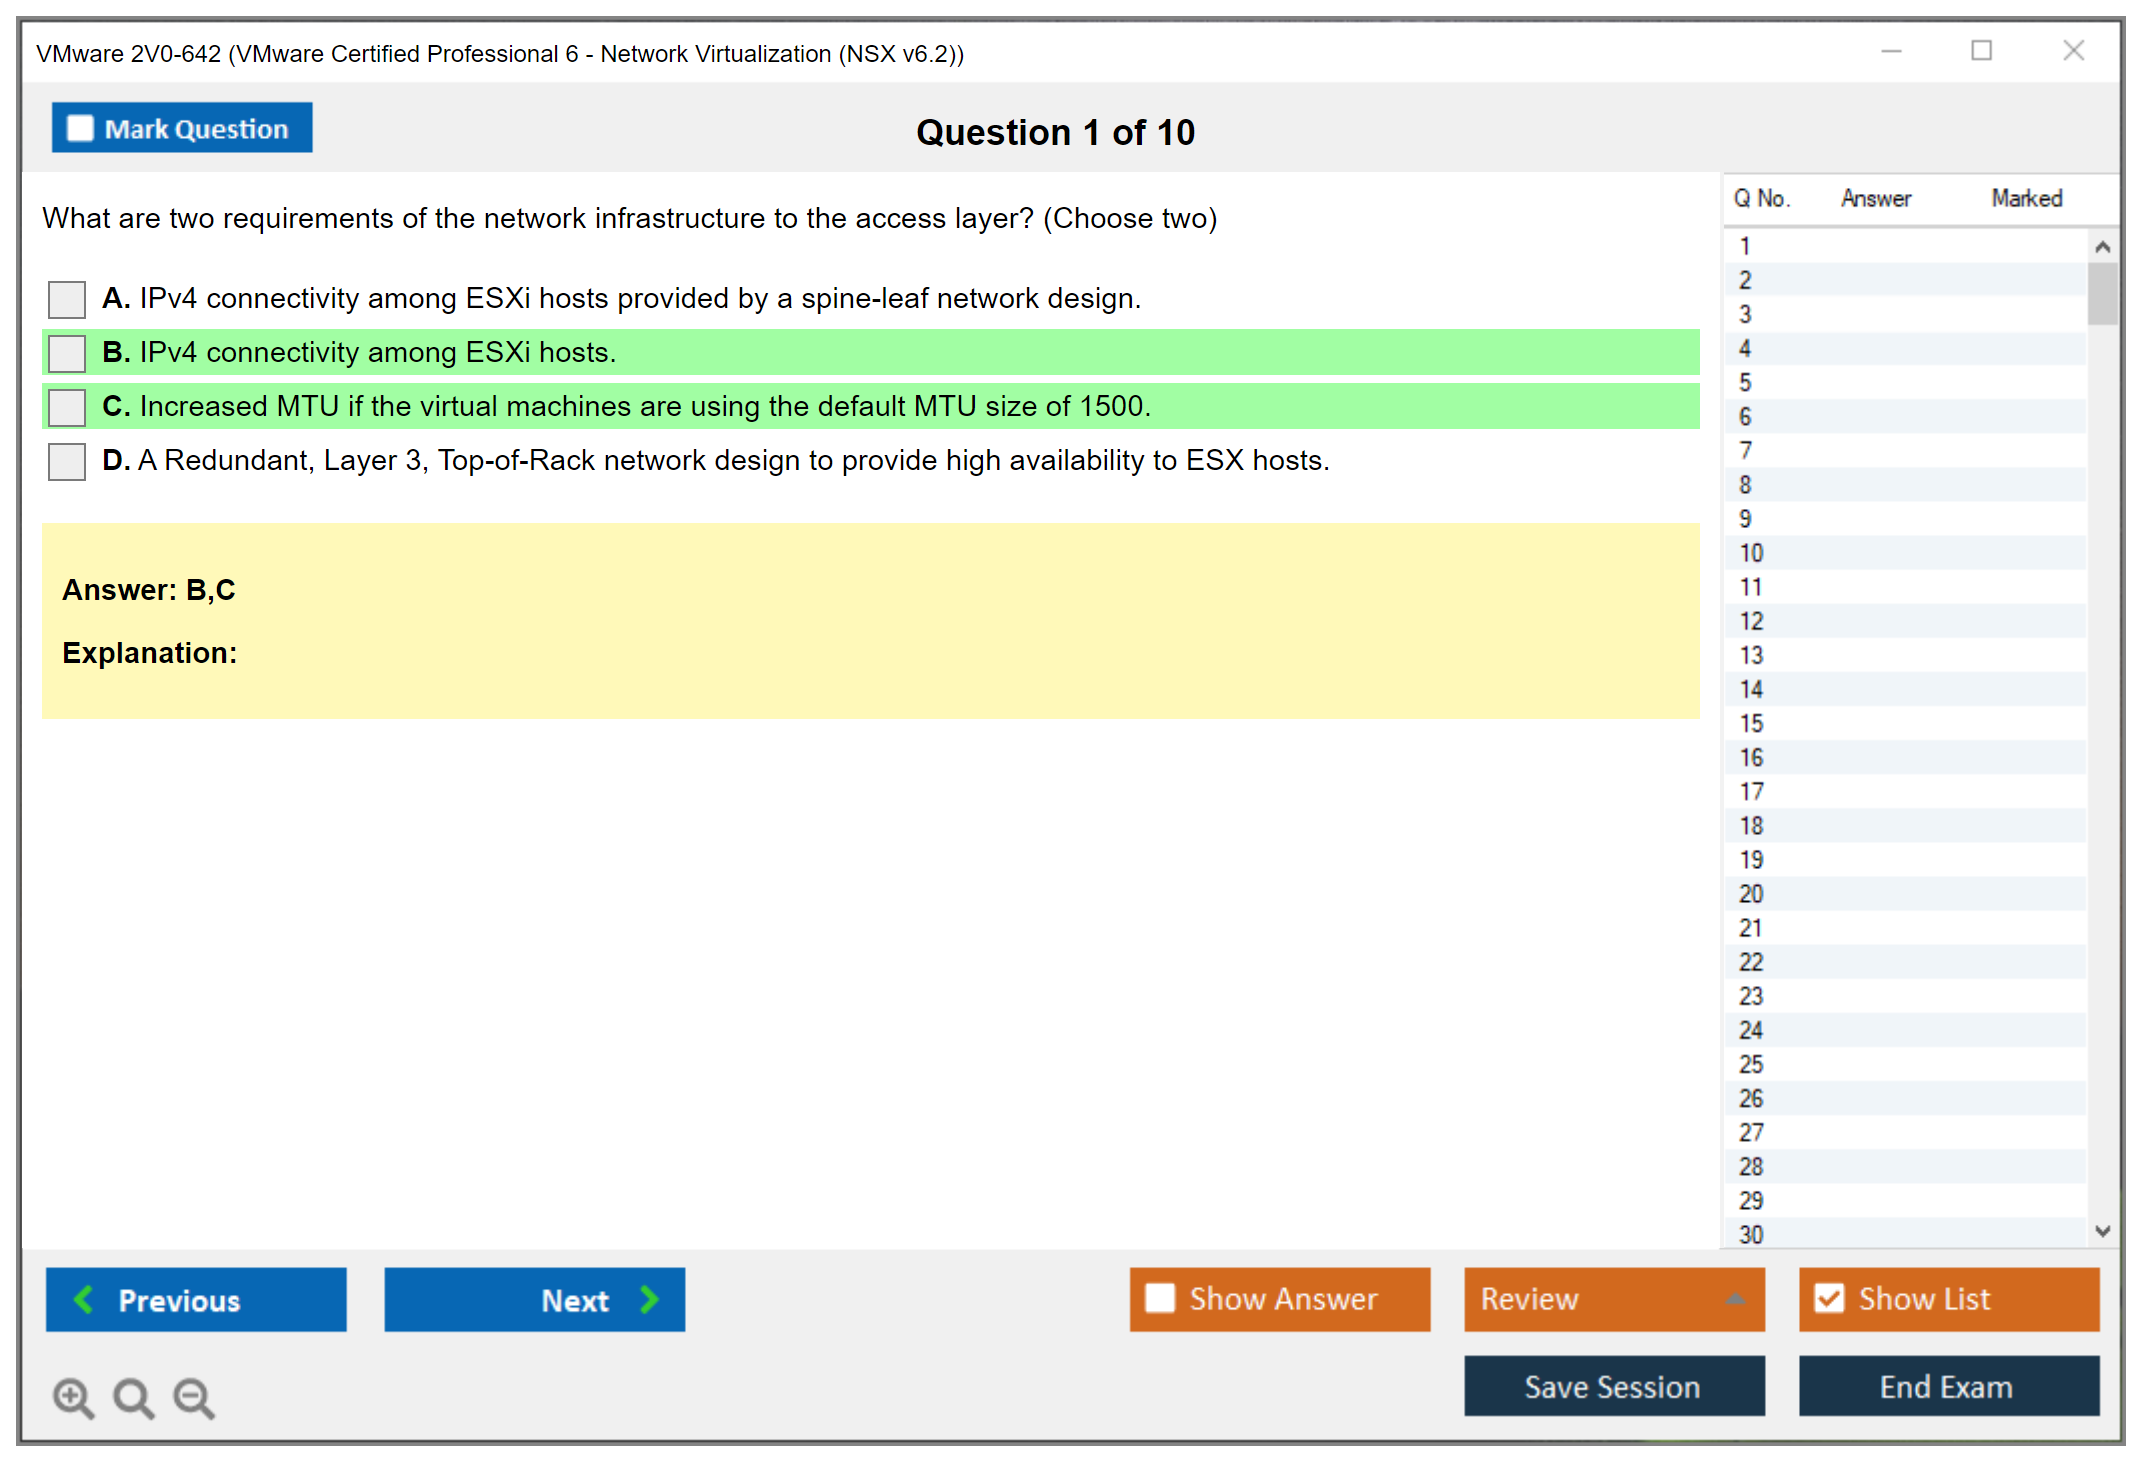This screenshot has height=1470, width=2150.
Task: Click the question list scrollbar thumb
Action: click(x=2102, y=293)
